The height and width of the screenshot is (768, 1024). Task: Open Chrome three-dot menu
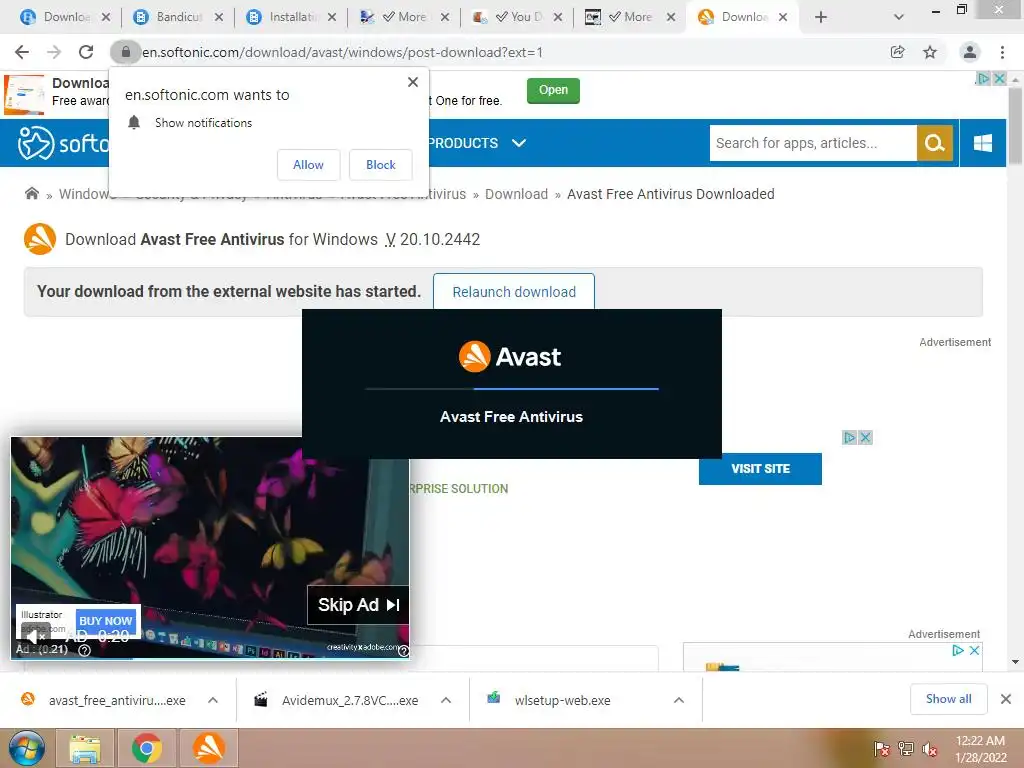1002,52
